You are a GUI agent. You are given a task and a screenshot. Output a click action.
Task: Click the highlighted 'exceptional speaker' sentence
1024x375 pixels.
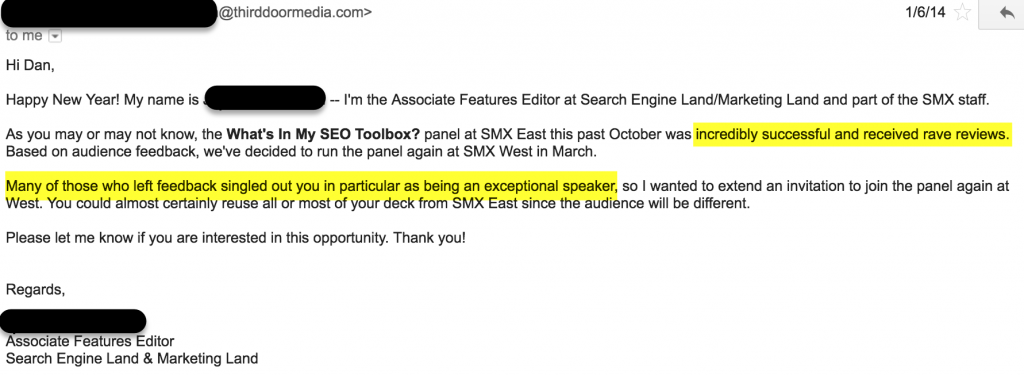tap(311, 185)
